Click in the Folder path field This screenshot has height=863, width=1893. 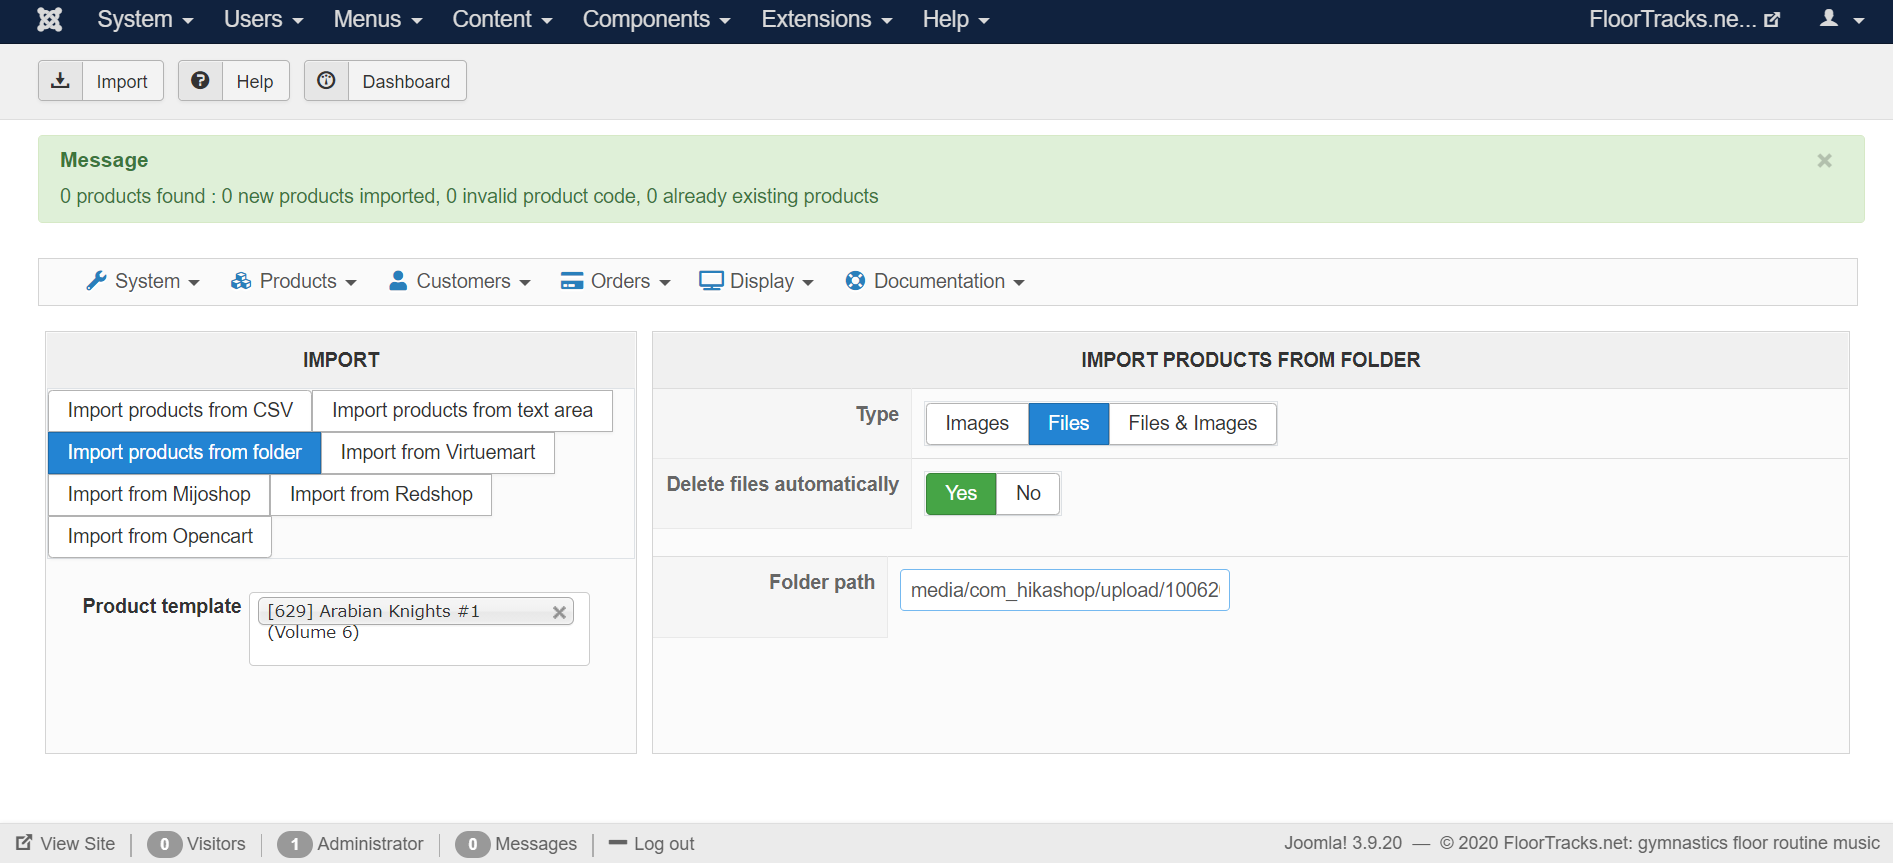1064,590
